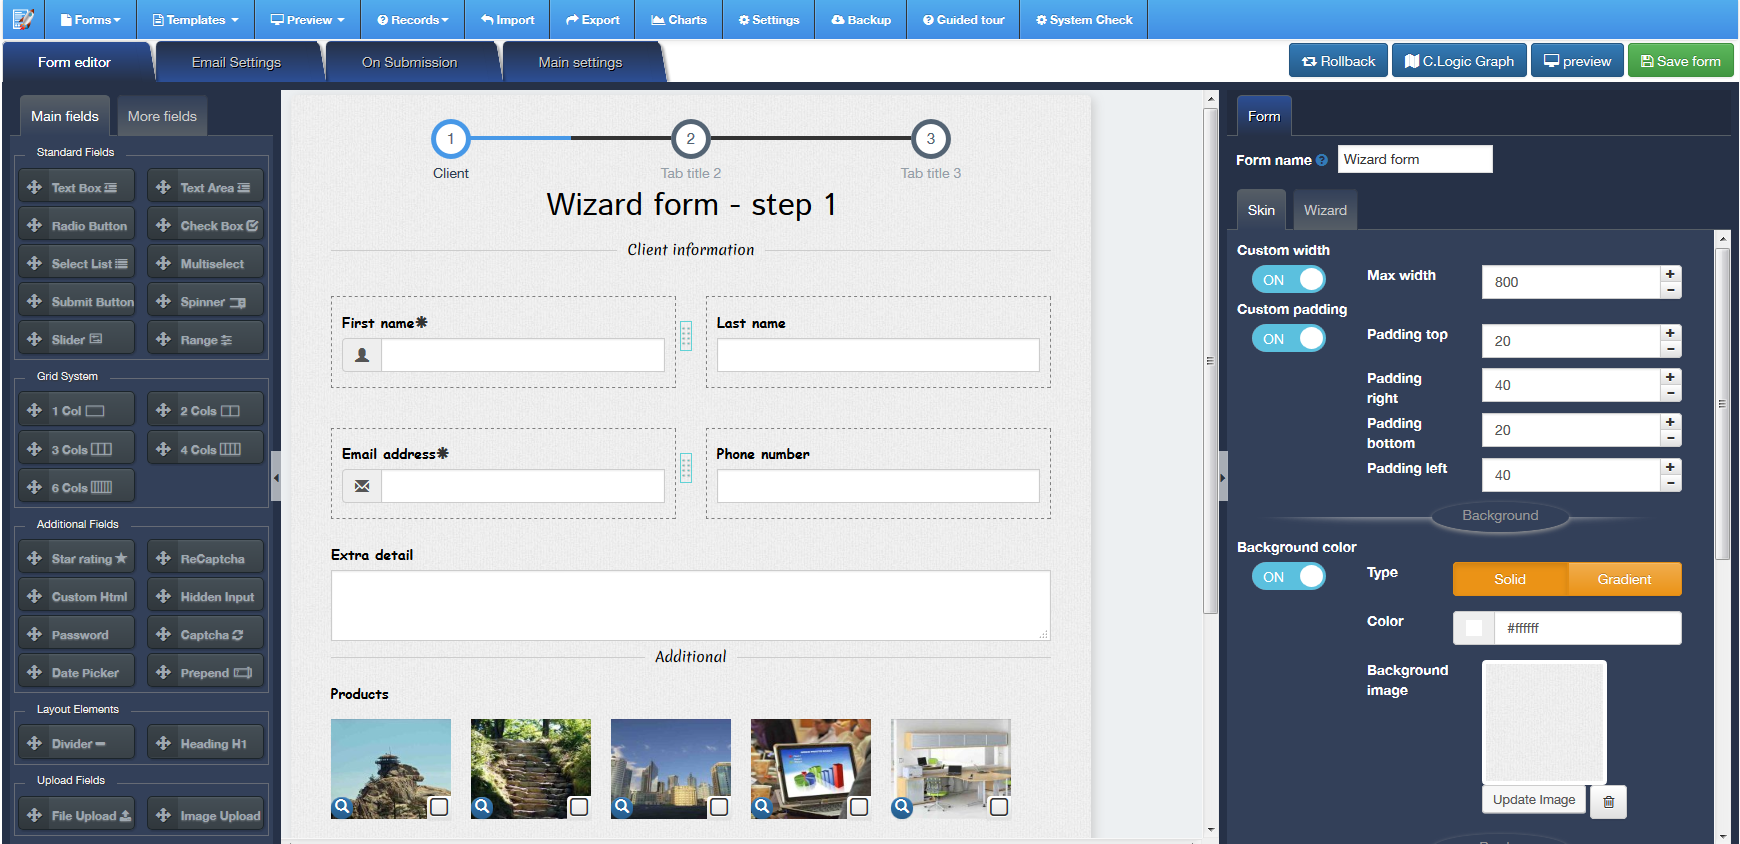Check the stone stairs product image checkbox
The height and width of the screenshot is (844, 1740).
click(579, 807)
